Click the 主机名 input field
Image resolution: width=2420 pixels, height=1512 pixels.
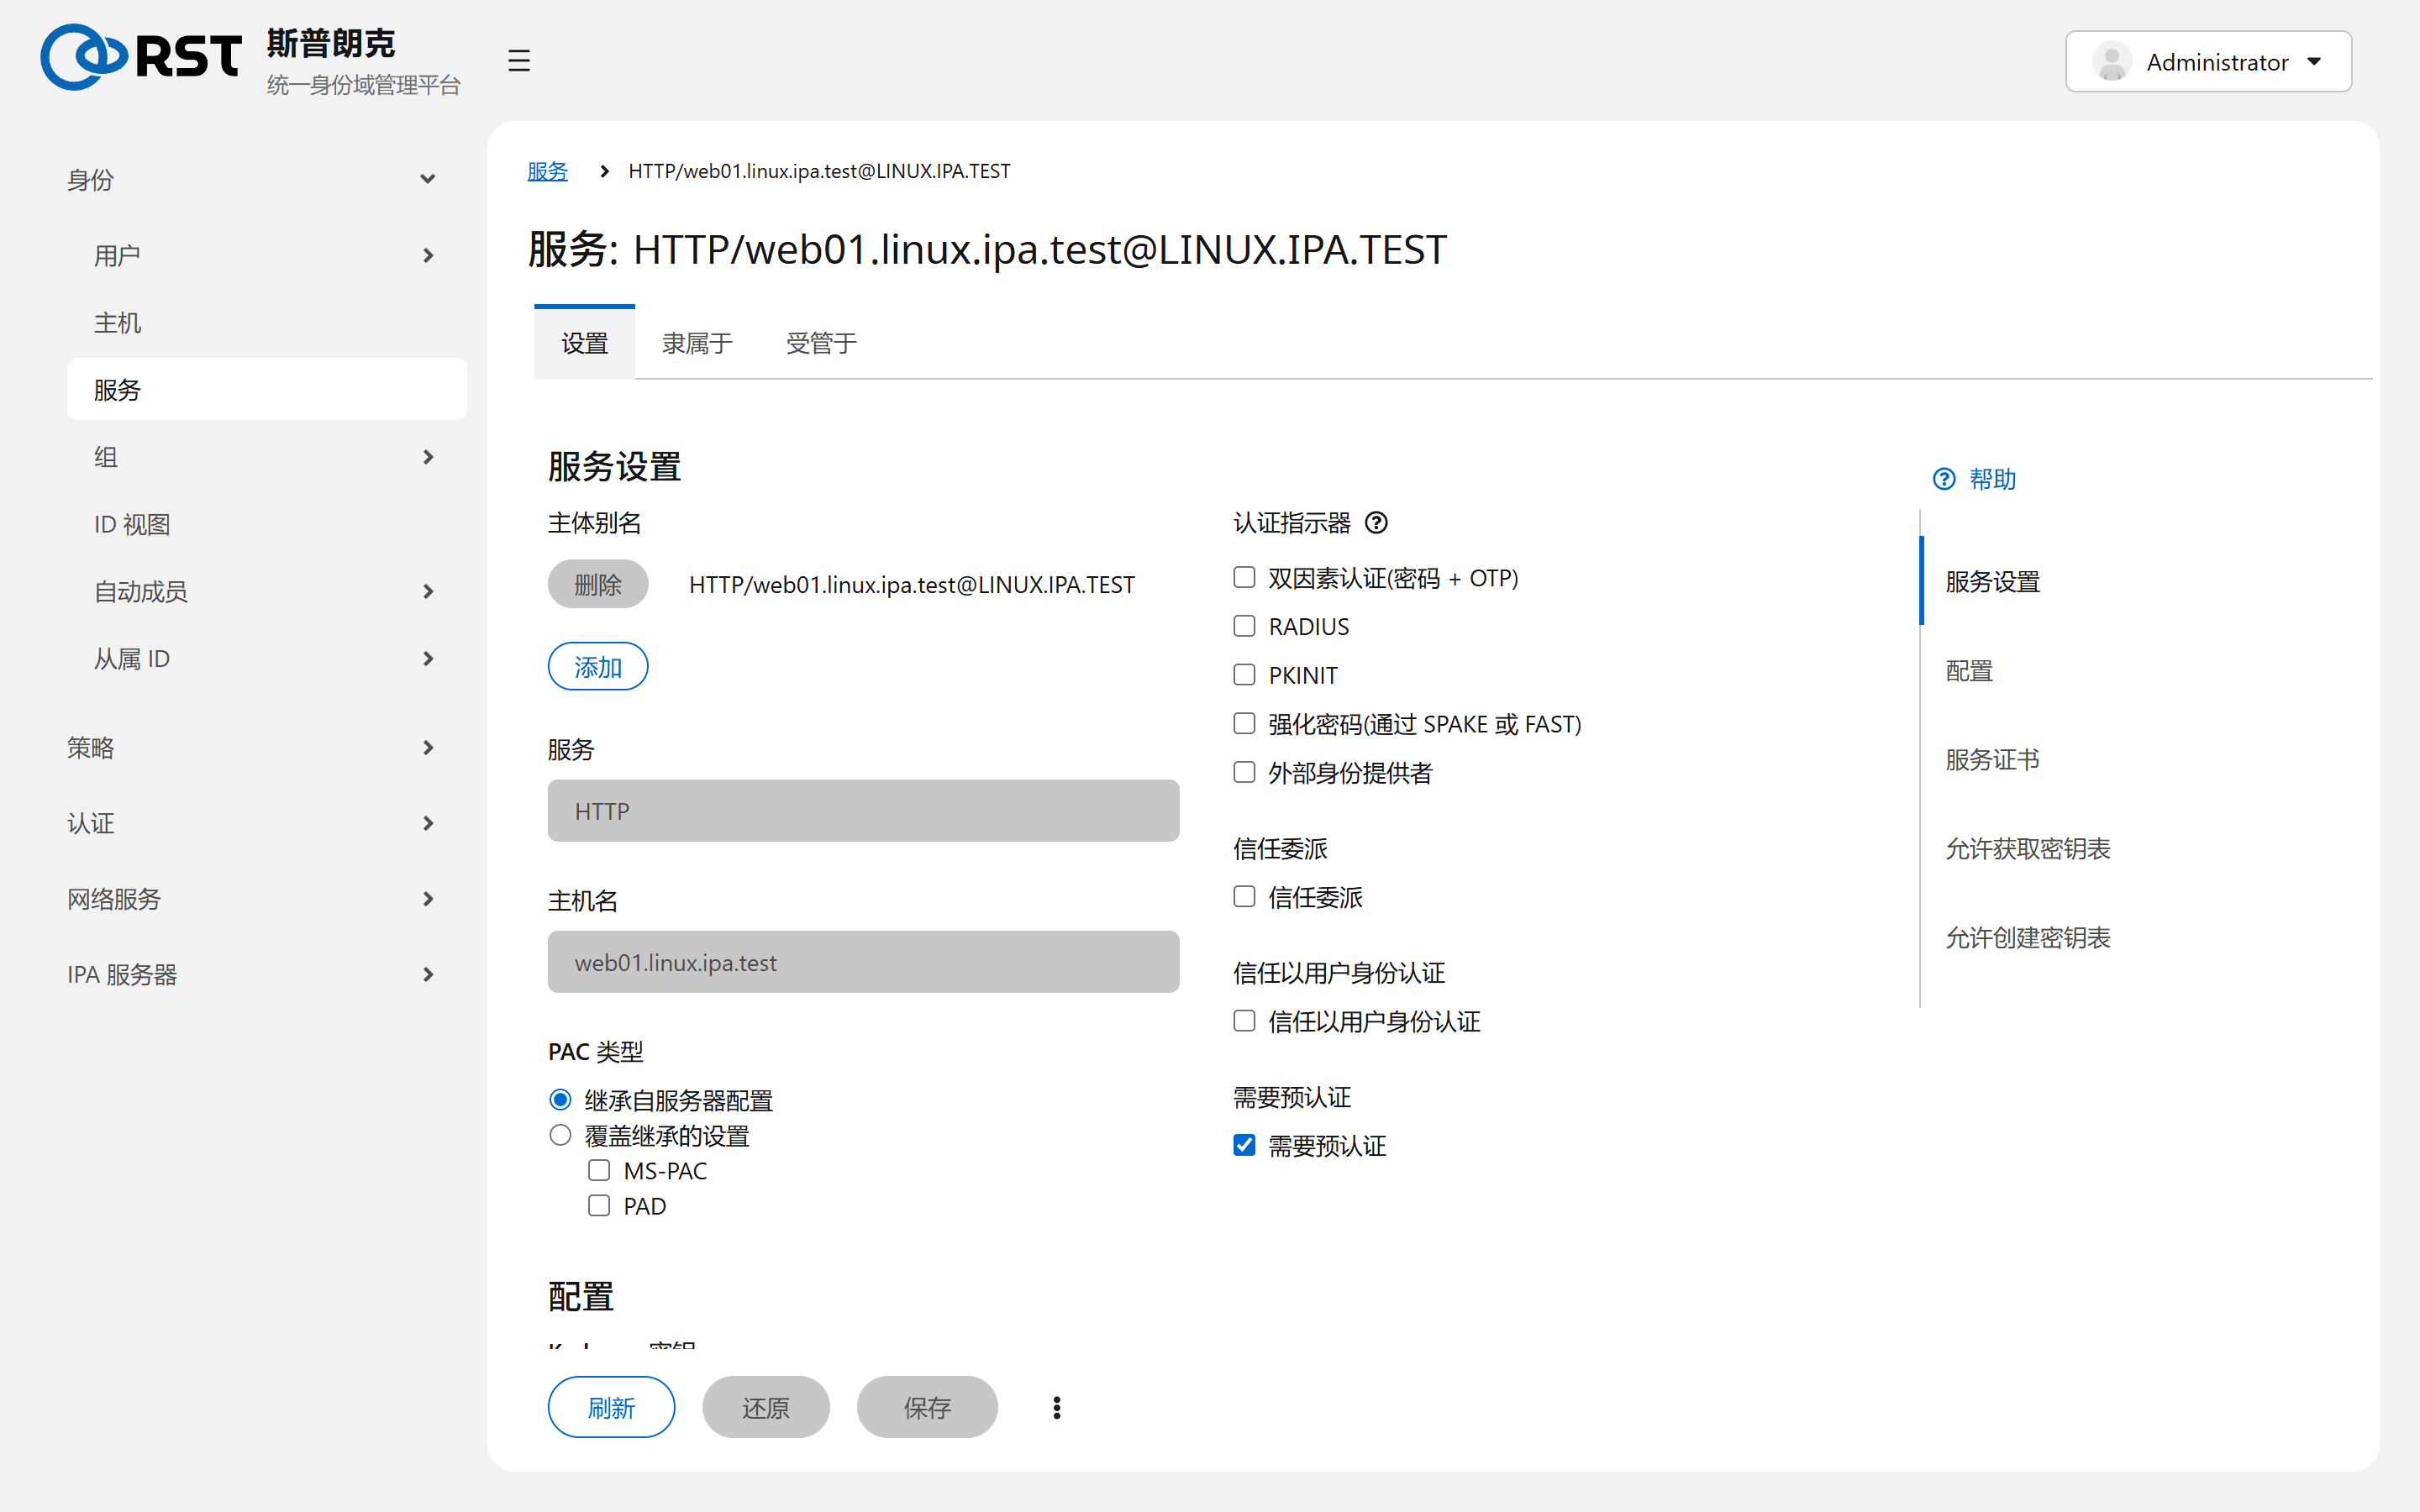pos(863,962)
